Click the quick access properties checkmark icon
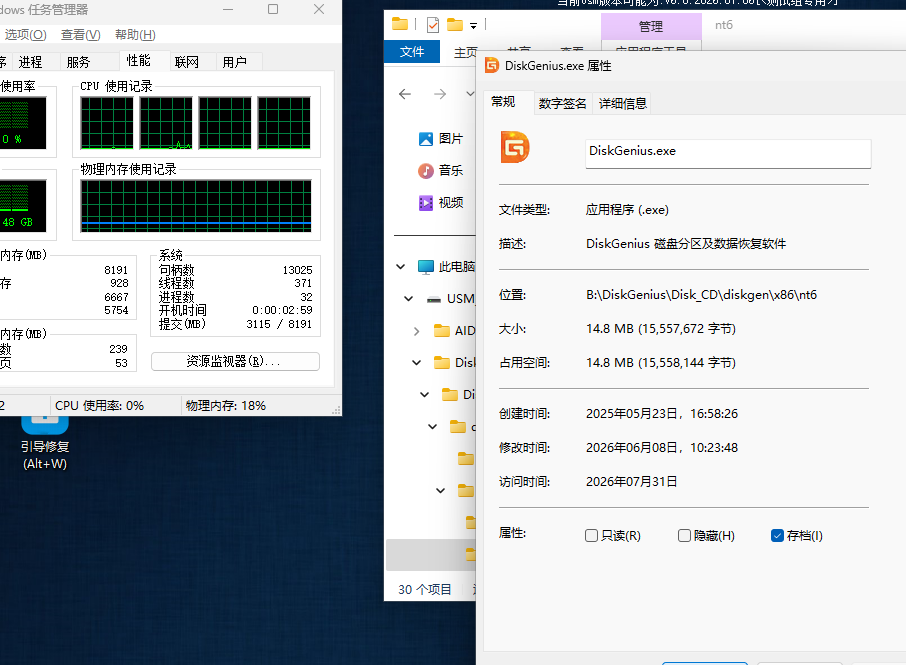Viewport: 906px width, 665px height. click(433, 25)
